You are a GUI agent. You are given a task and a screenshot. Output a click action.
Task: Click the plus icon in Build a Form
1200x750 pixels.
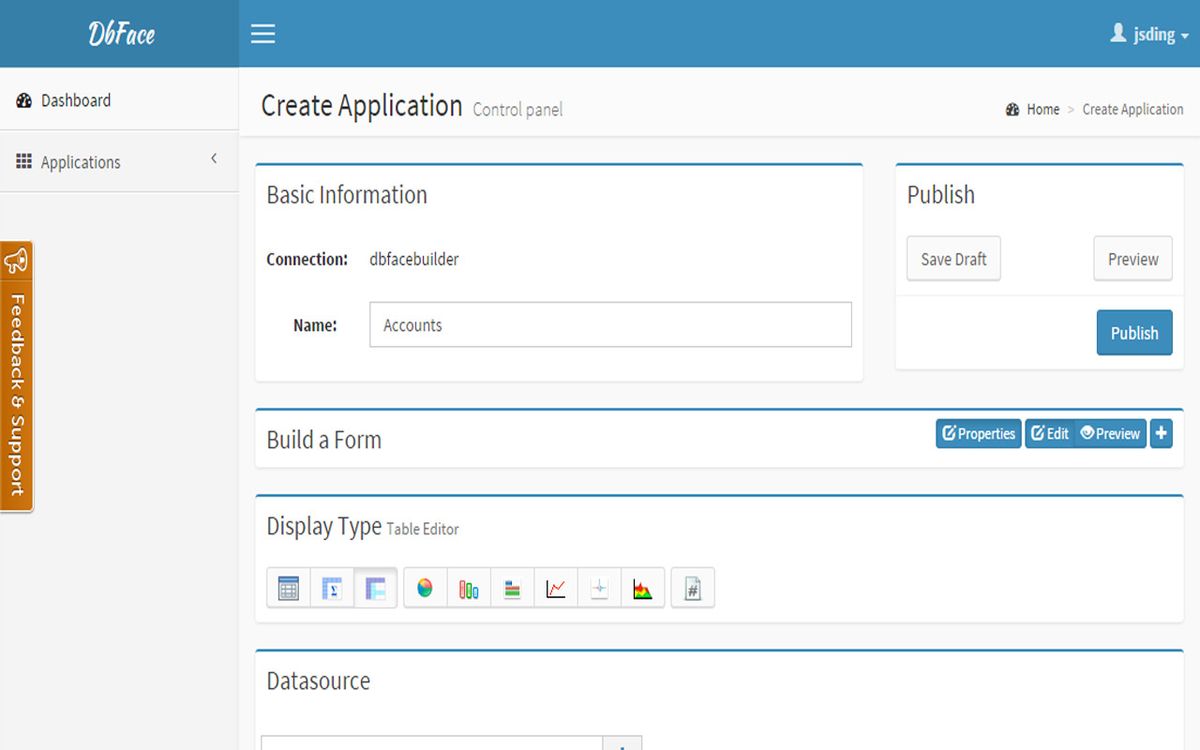coord(1161,433)
